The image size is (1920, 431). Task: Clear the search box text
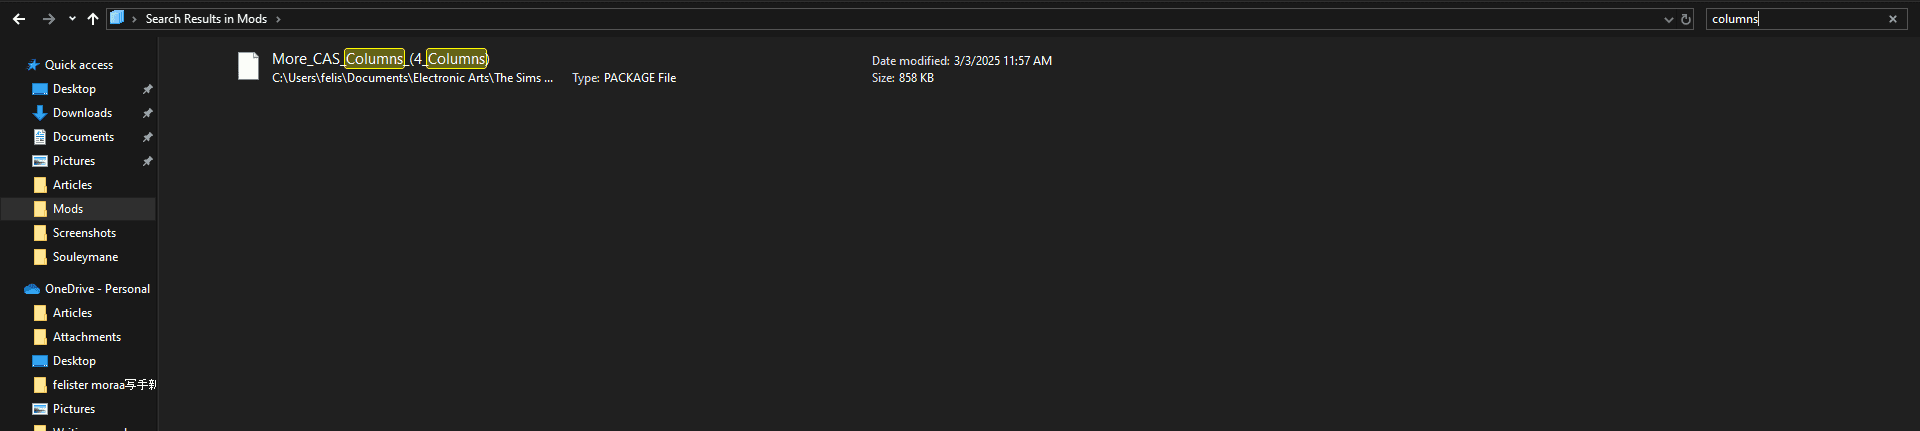1892,19
